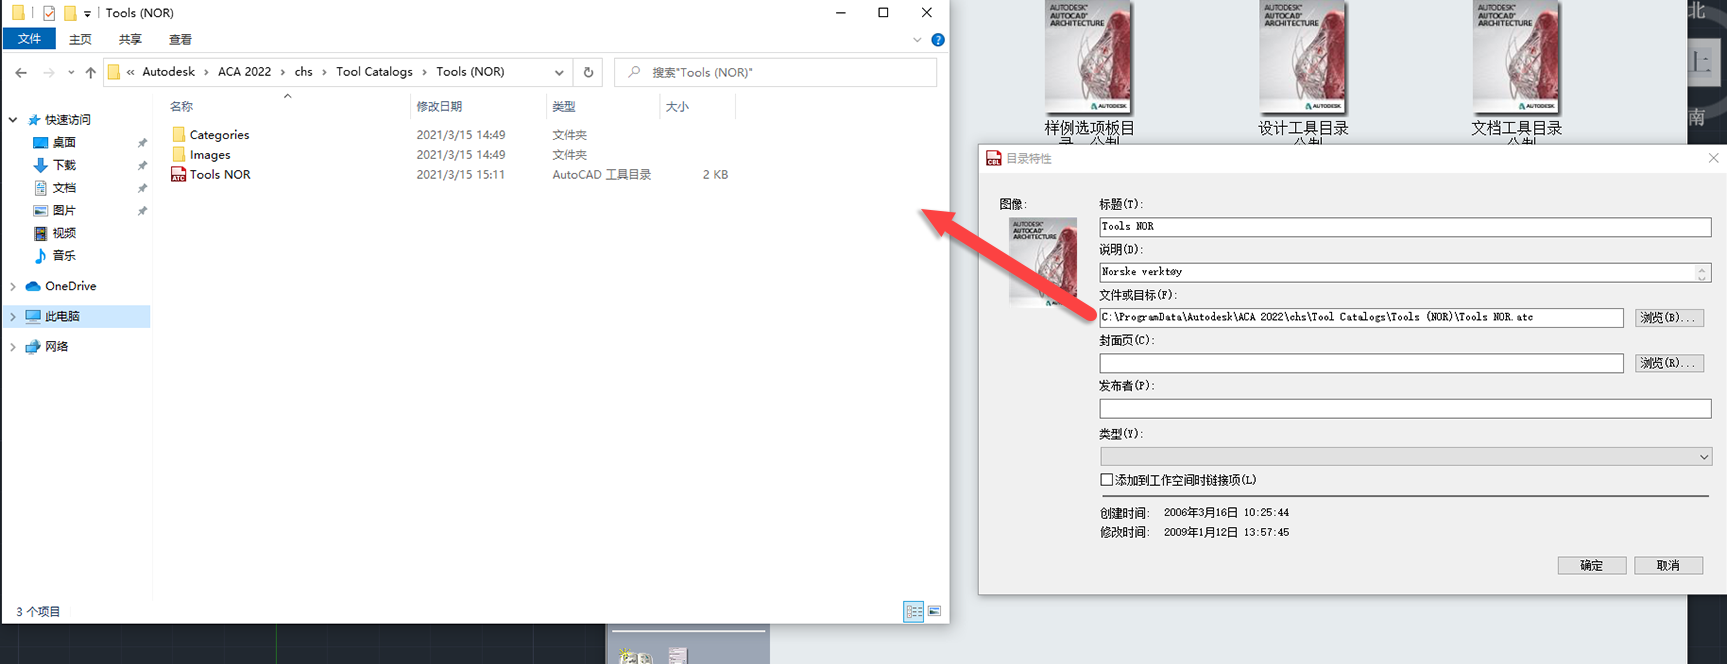Click the 取消 Cancel button
Screen dimensions: 1727x664
[1668, 565]
